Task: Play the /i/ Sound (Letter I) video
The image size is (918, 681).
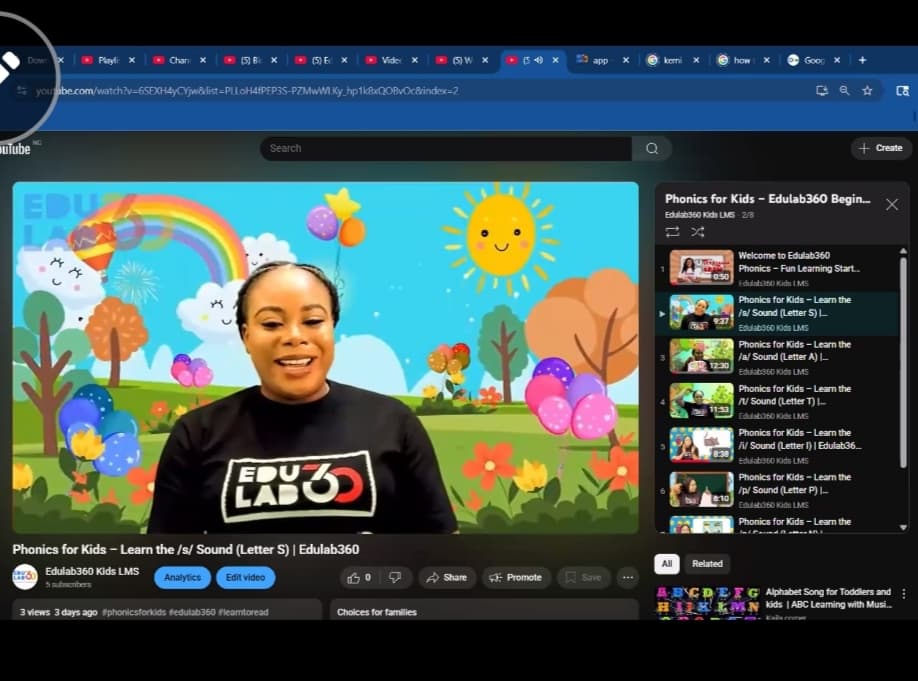Action: click(779, 445)
